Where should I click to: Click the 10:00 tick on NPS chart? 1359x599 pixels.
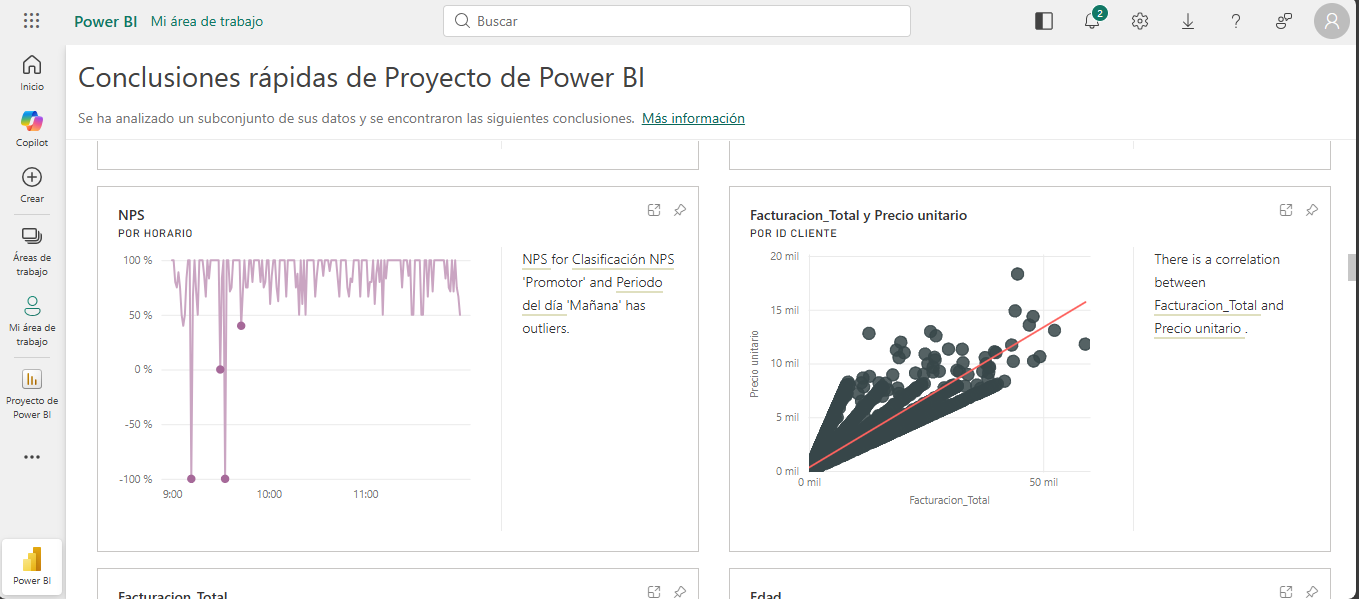pyautogui.click(x=269, y=494)
